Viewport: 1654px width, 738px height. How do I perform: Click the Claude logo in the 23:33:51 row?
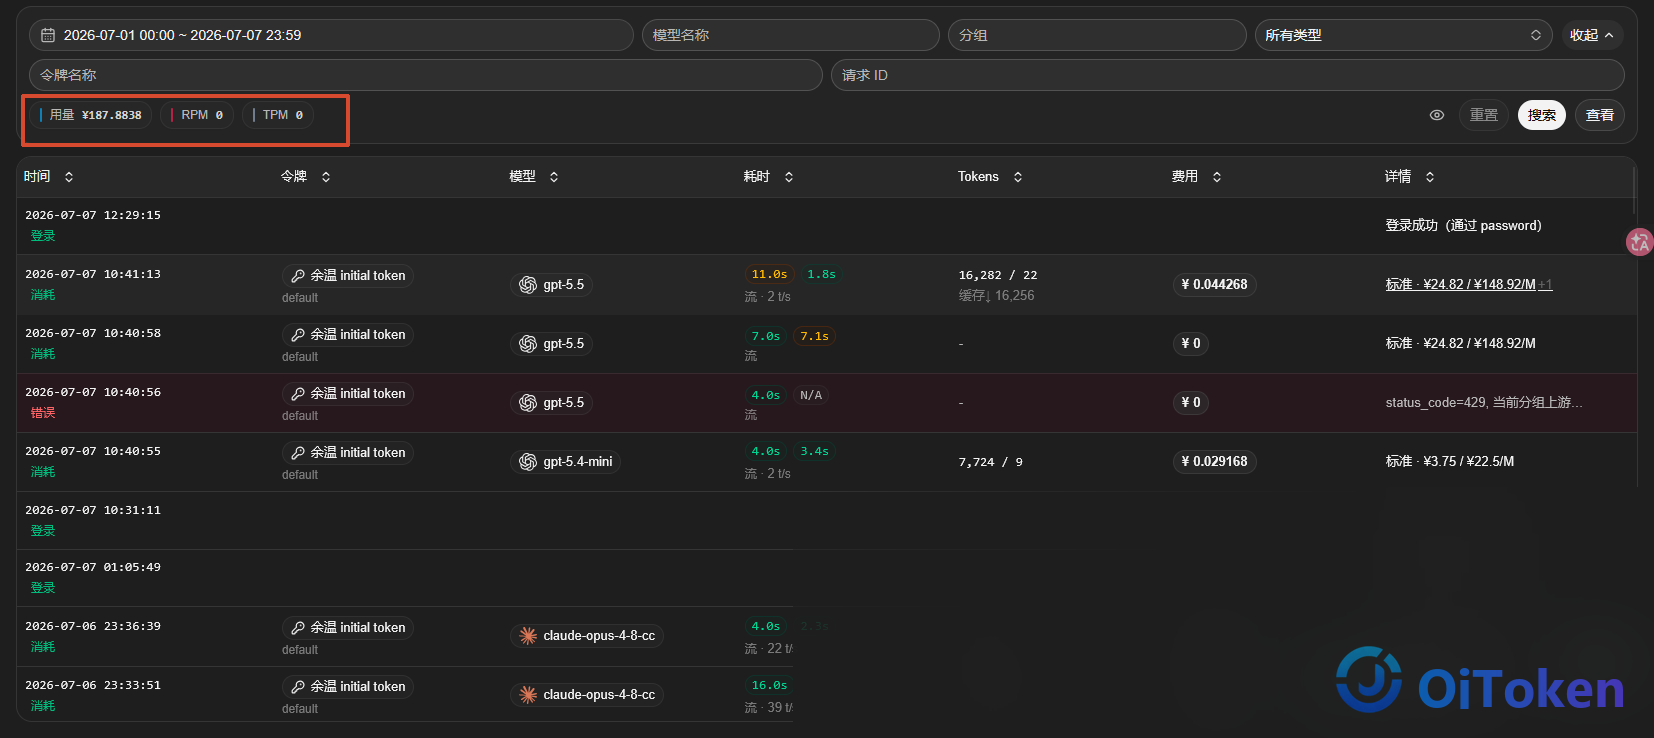[528, 695]
